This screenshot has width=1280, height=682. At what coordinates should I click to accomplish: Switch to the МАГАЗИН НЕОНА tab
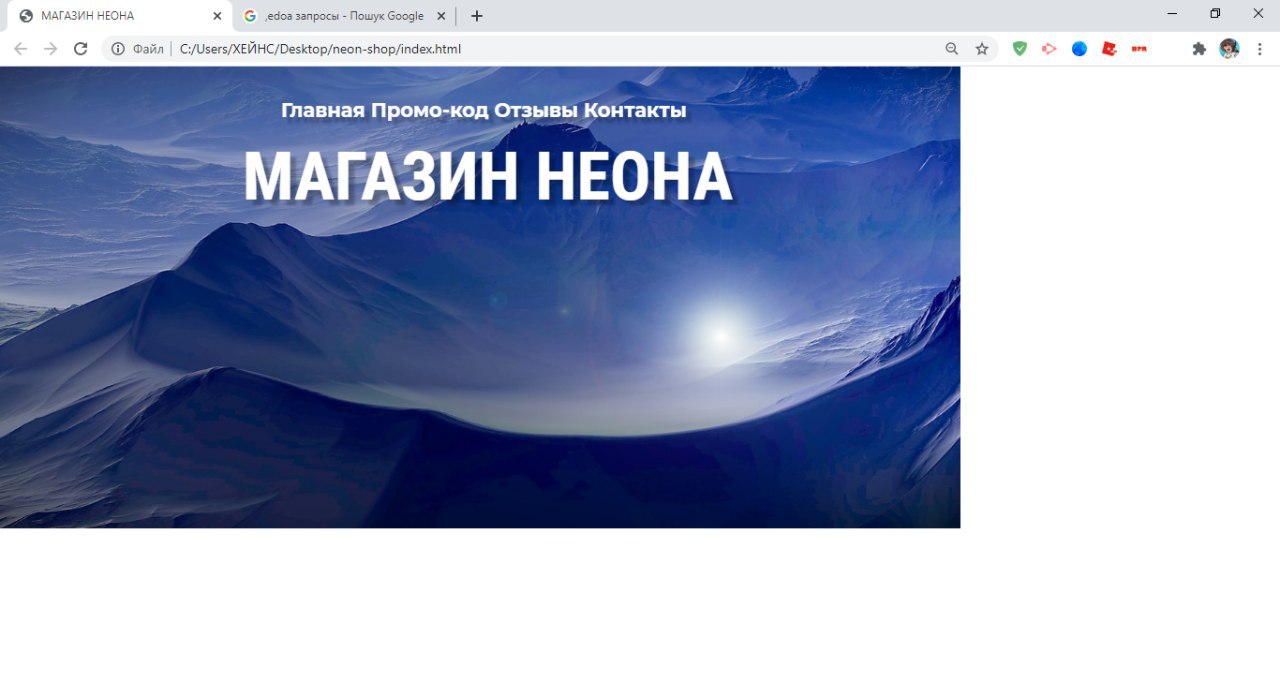click(119, 16)
